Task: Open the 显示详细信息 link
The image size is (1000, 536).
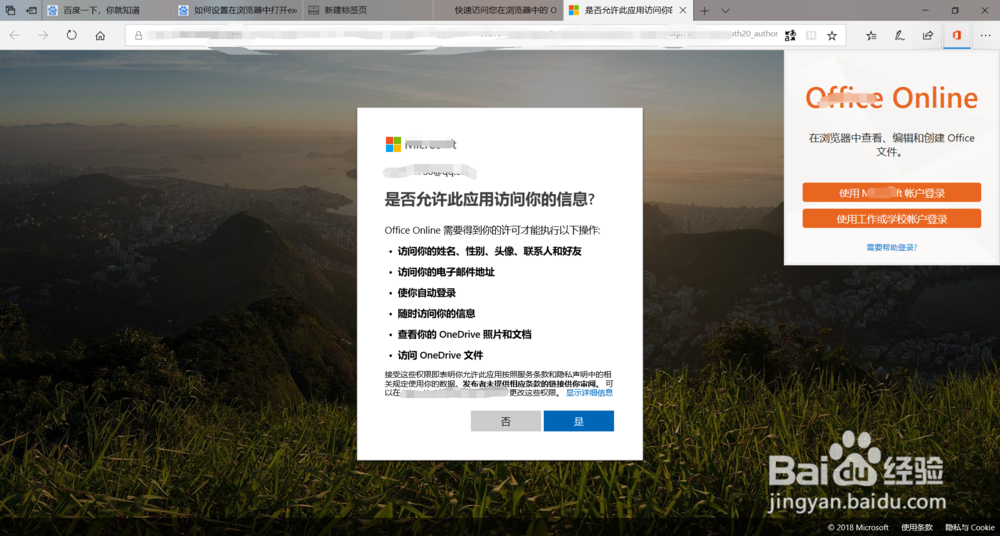Action: coord(589,393)
